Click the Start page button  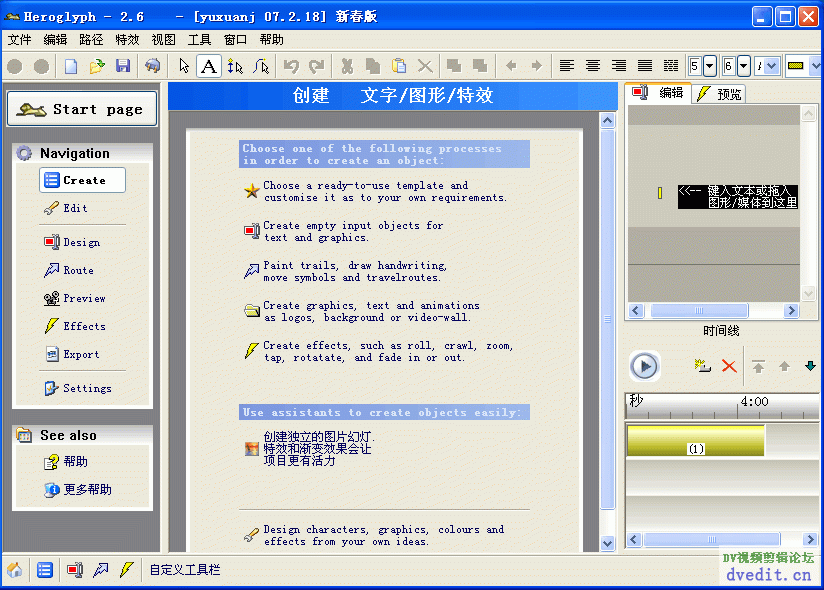click(x=82, y=109)
